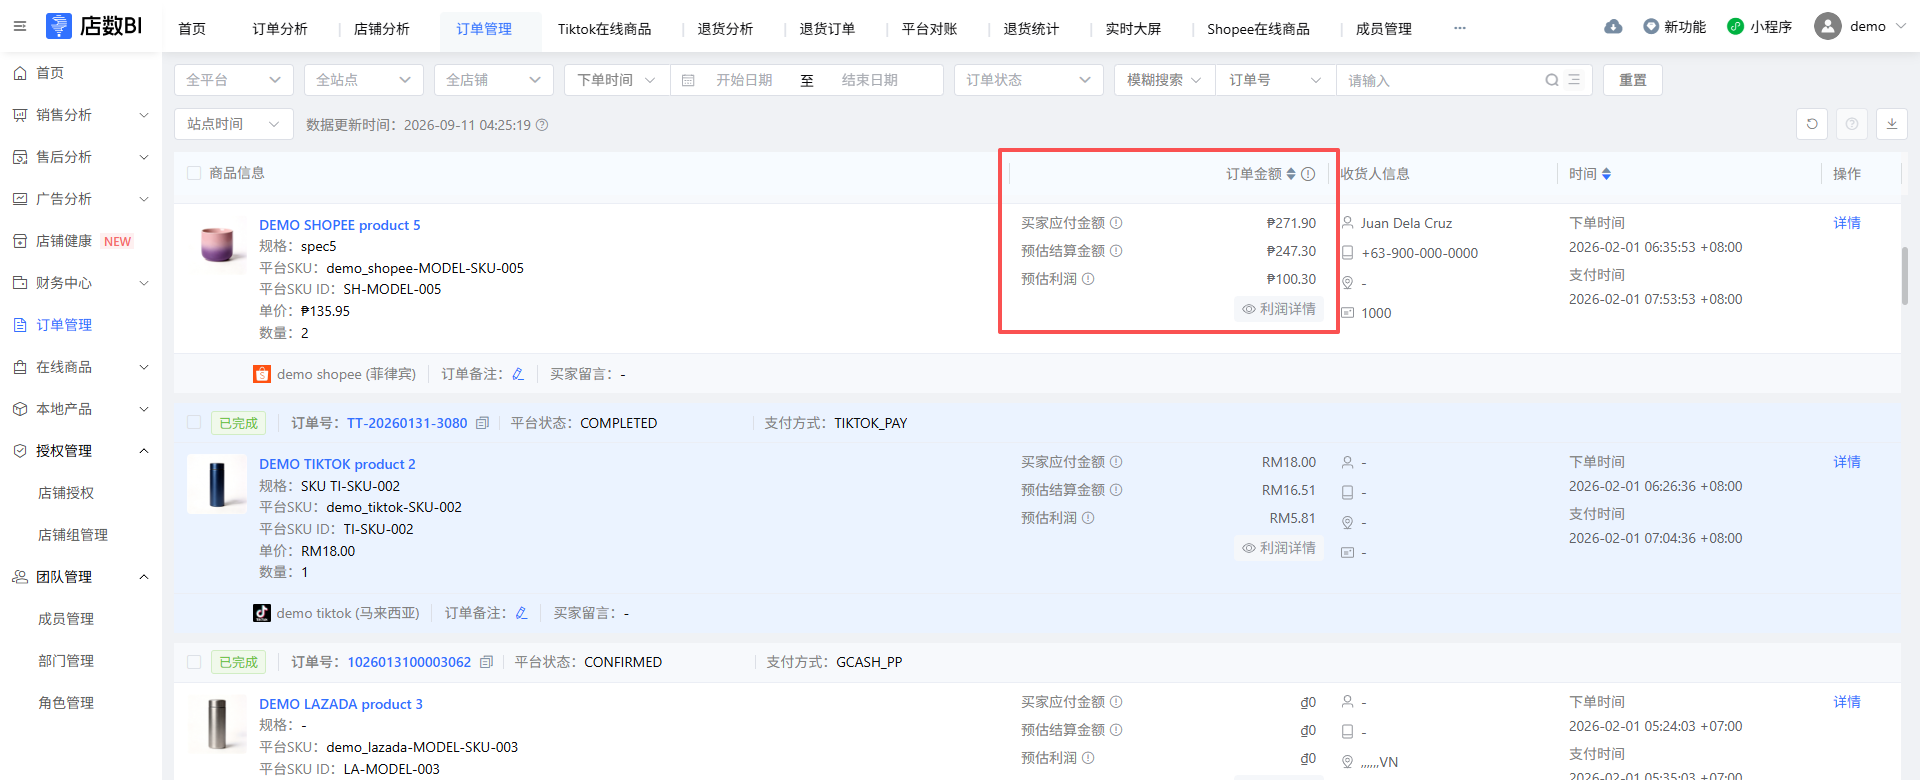Click the info icon beside 订单金额 header
This screenshot has height=780, width=1920.
tap(1308, 174)
